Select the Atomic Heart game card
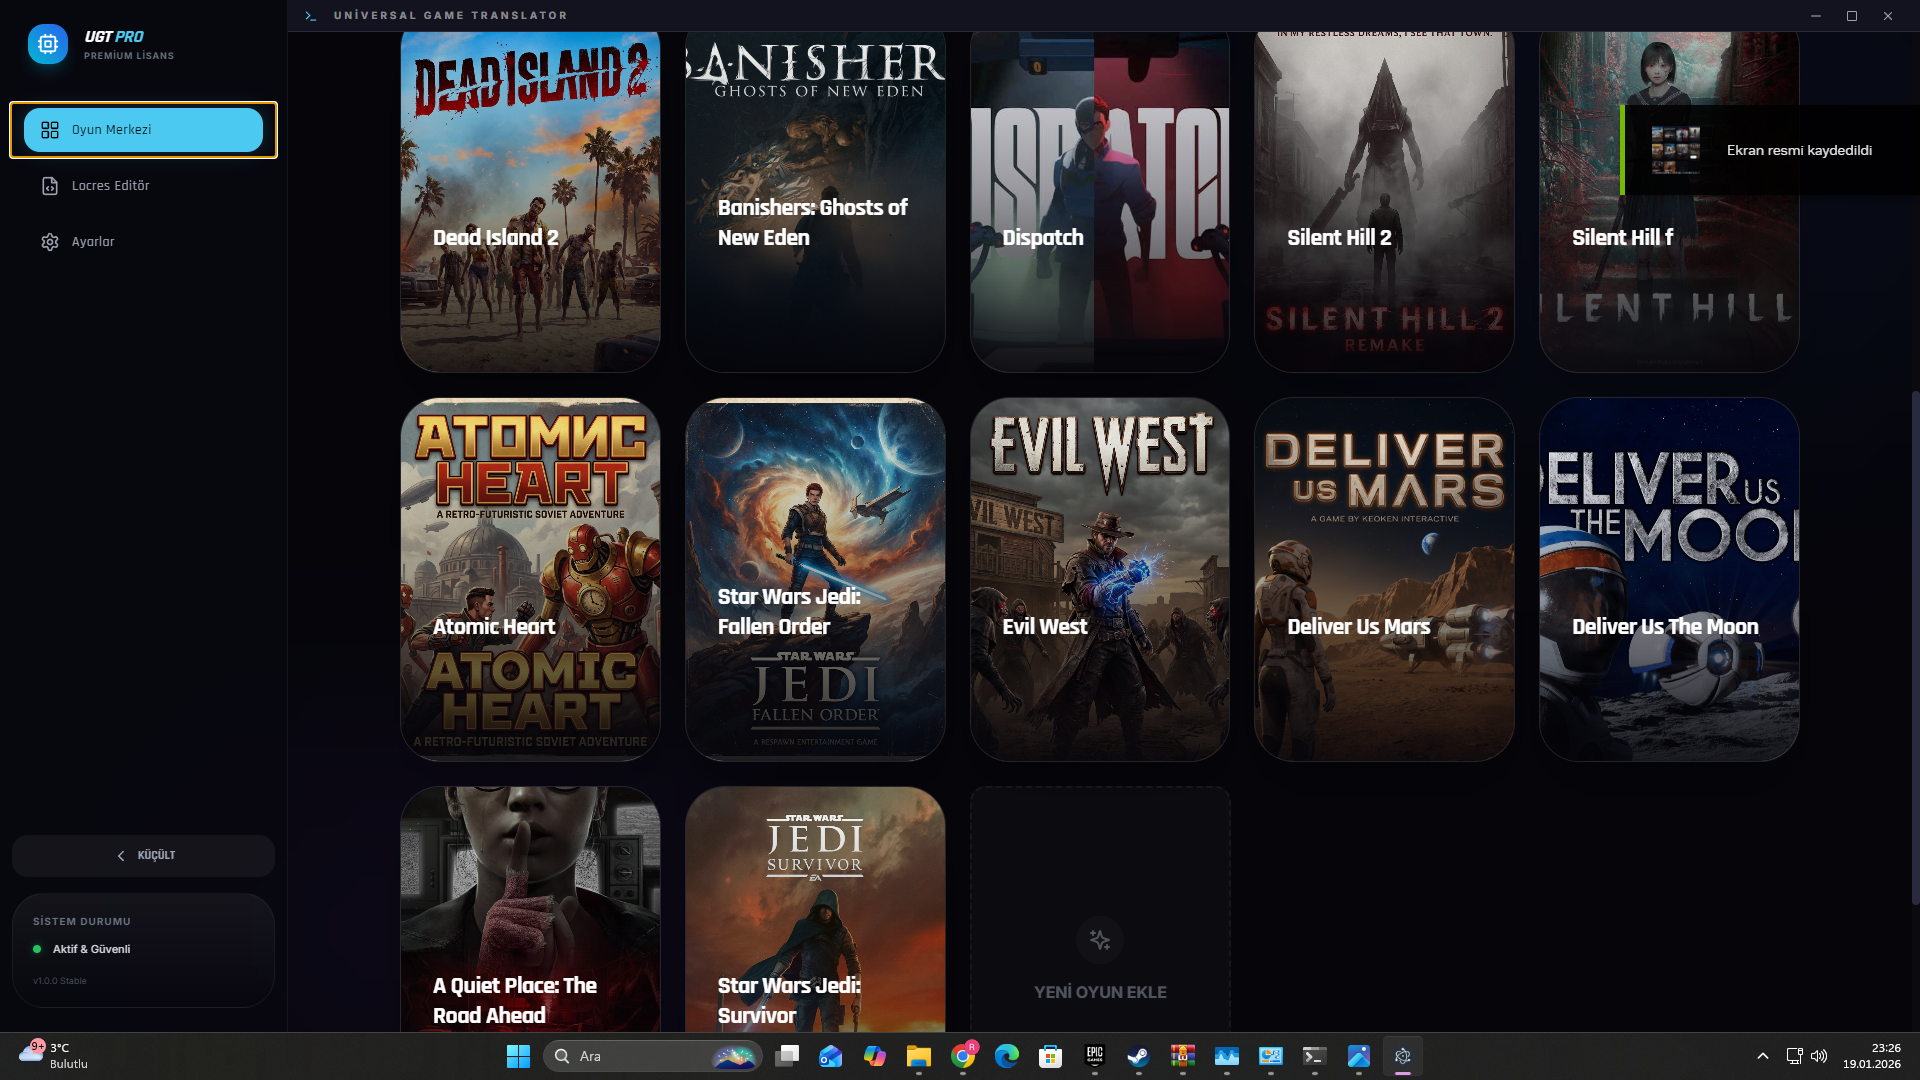This screenshot has height=1080, width=1920. (530, 579)
